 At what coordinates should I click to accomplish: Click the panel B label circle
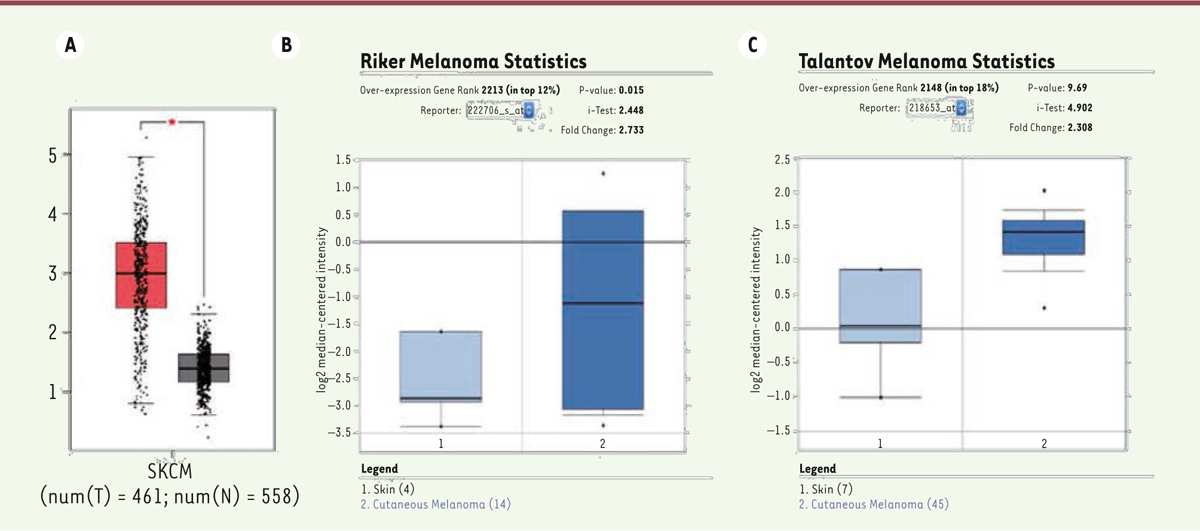[287, 44]
